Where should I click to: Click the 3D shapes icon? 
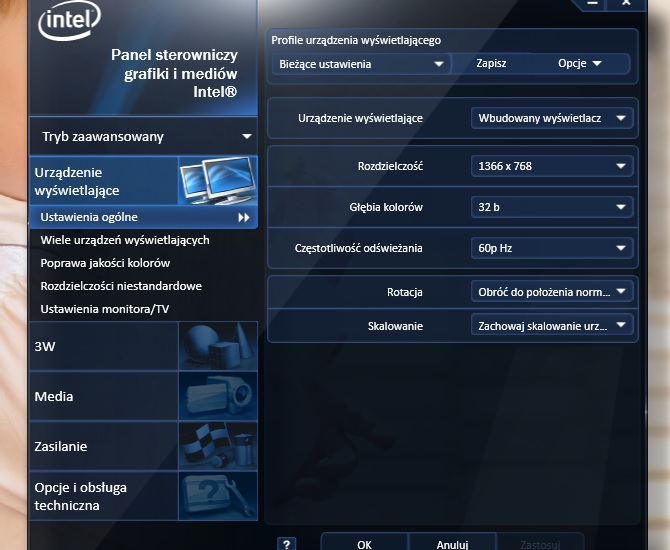click(218, 346)
